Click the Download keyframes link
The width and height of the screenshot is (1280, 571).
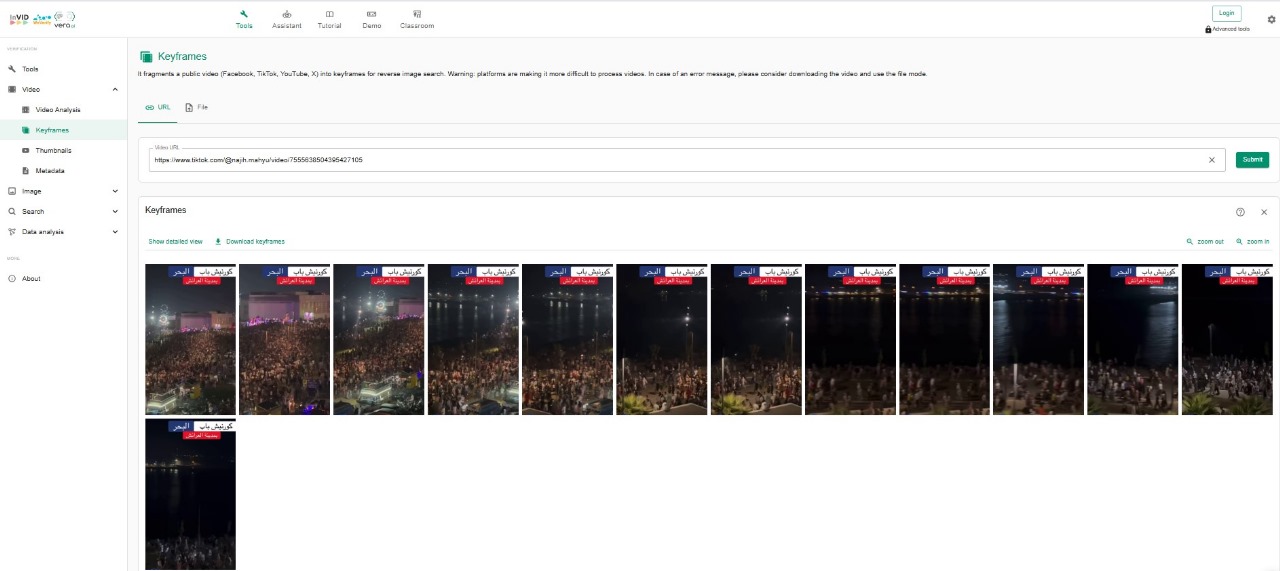coord(250,242)
